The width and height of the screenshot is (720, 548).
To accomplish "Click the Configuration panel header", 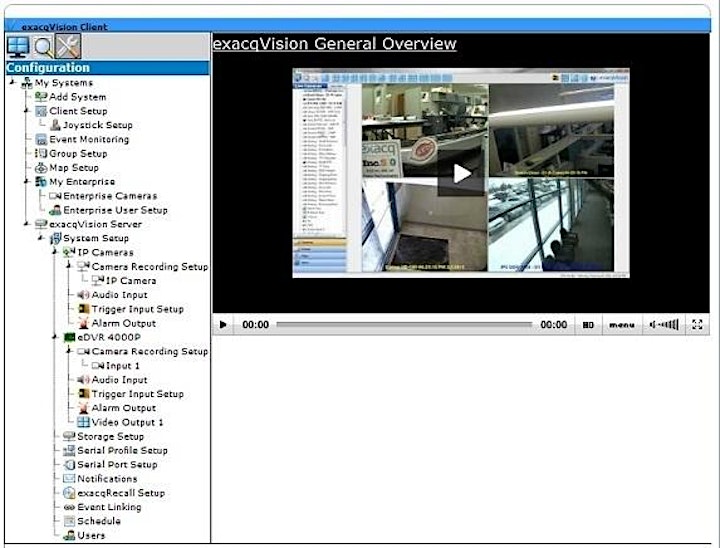I will pyautogui.click(x=107, y=68).
